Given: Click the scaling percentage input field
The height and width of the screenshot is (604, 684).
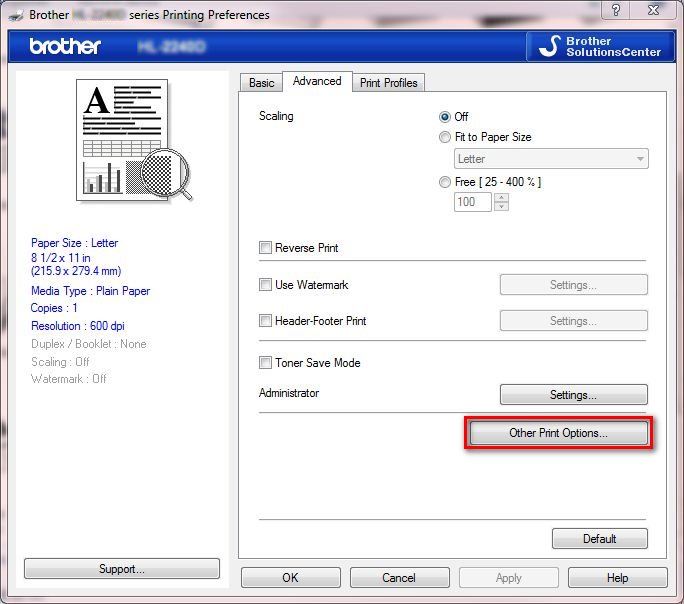Looking at the screenshot, I should [472, 202].
